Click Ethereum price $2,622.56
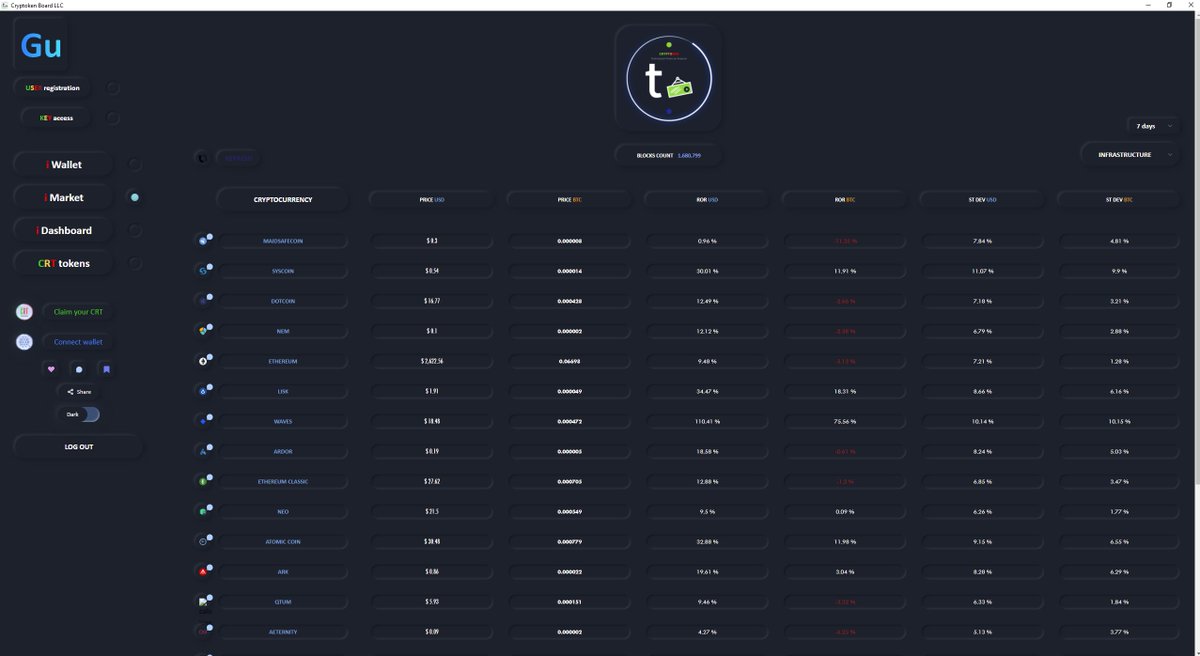 (x=432, y=361)
